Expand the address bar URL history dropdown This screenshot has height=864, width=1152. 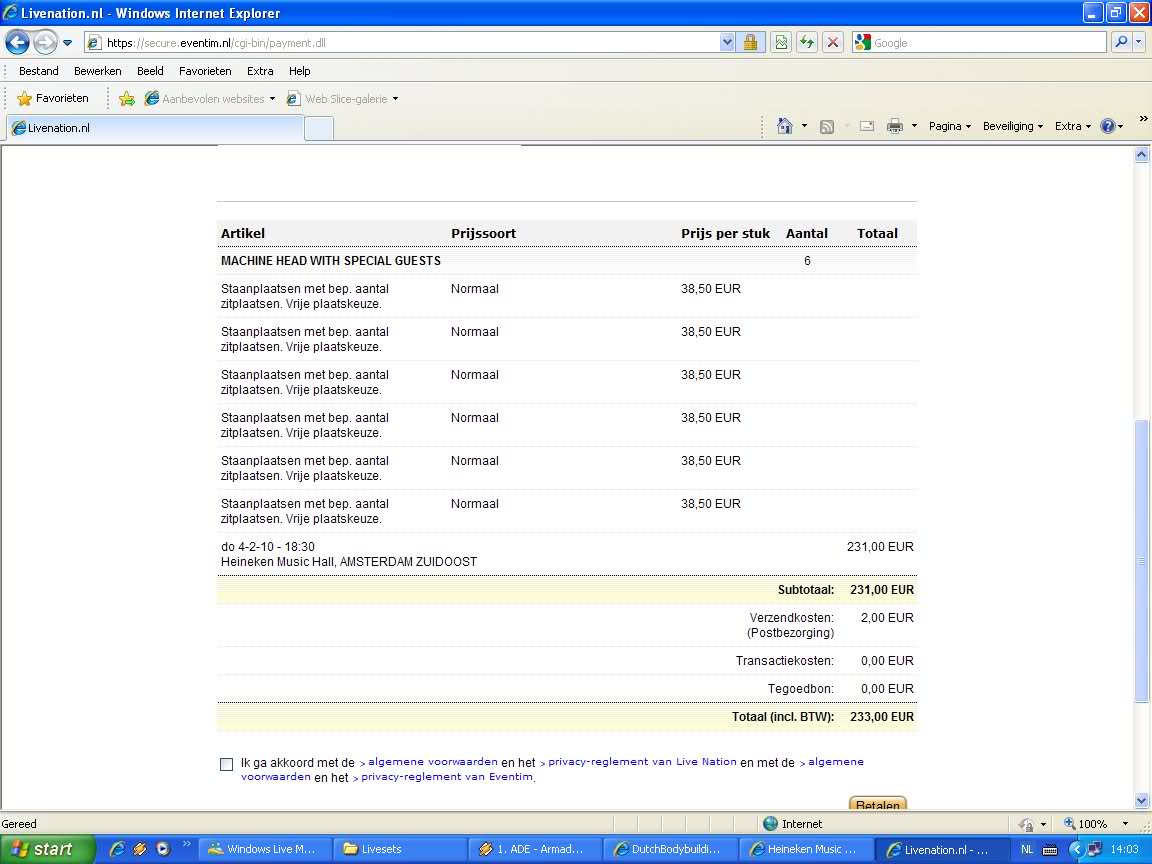pos(727,43)
